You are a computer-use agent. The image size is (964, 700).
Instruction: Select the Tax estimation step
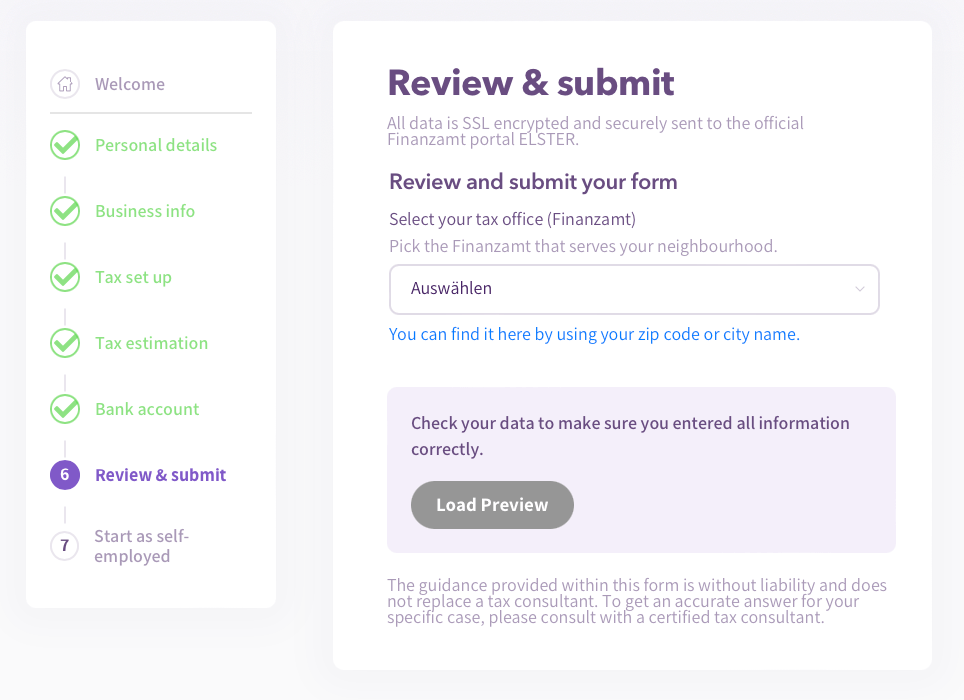coord(151,343)
